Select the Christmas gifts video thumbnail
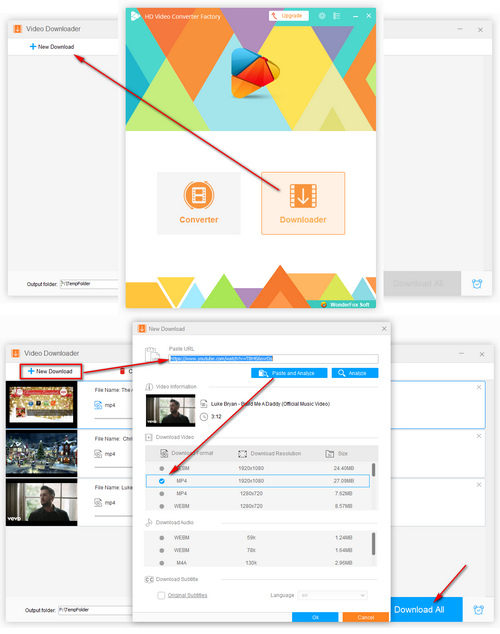The image size is (500, 634). (x=41, y=404)
